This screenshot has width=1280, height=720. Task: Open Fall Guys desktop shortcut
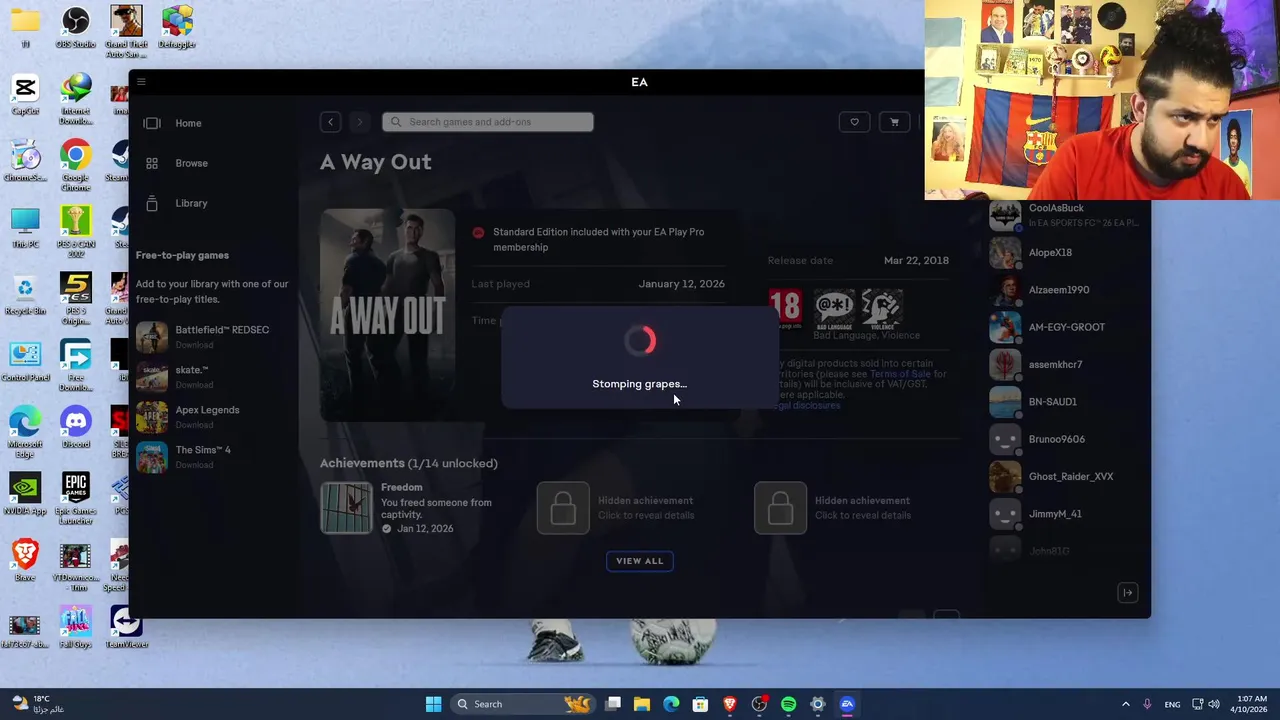pyautogui.click(x=75, y=628)
